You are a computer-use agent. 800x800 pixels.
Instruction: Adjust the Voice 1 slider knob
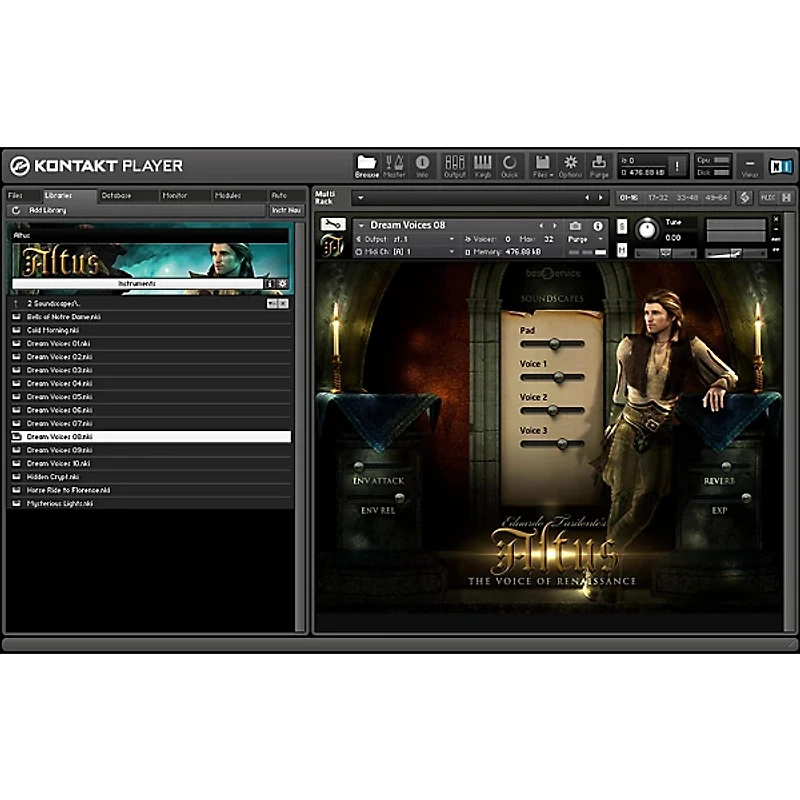(x=559, y=378)
